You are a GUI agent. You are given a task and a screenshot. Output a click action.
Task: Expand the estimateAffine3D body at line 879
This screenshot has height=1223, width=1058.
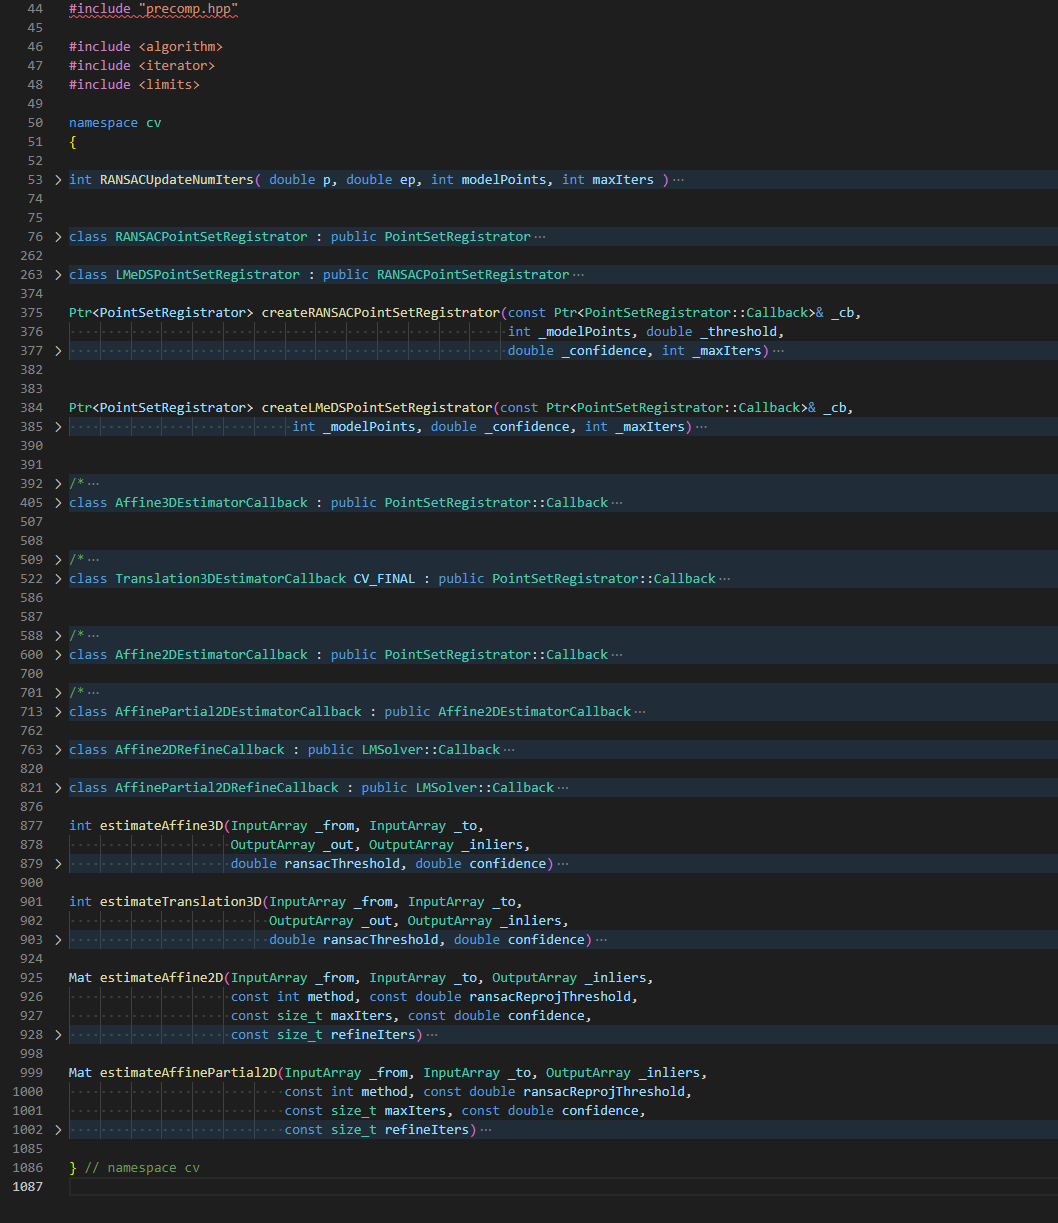pyautogui.click(x=58, y=864)
